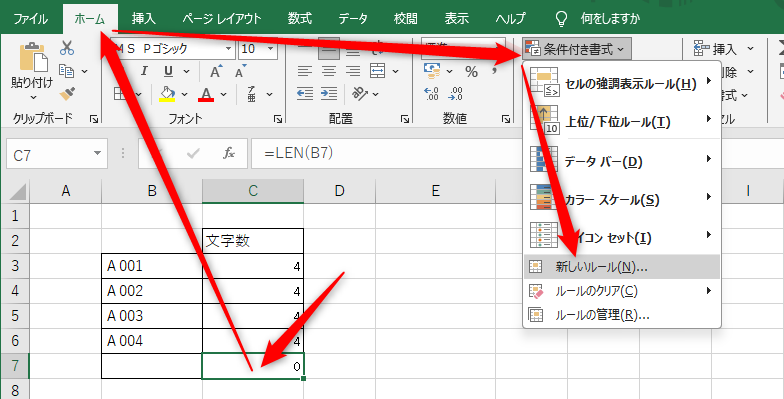Open font group dialog launcher
The width and height of the screenshot is (784, 399).
click(278, 119)
